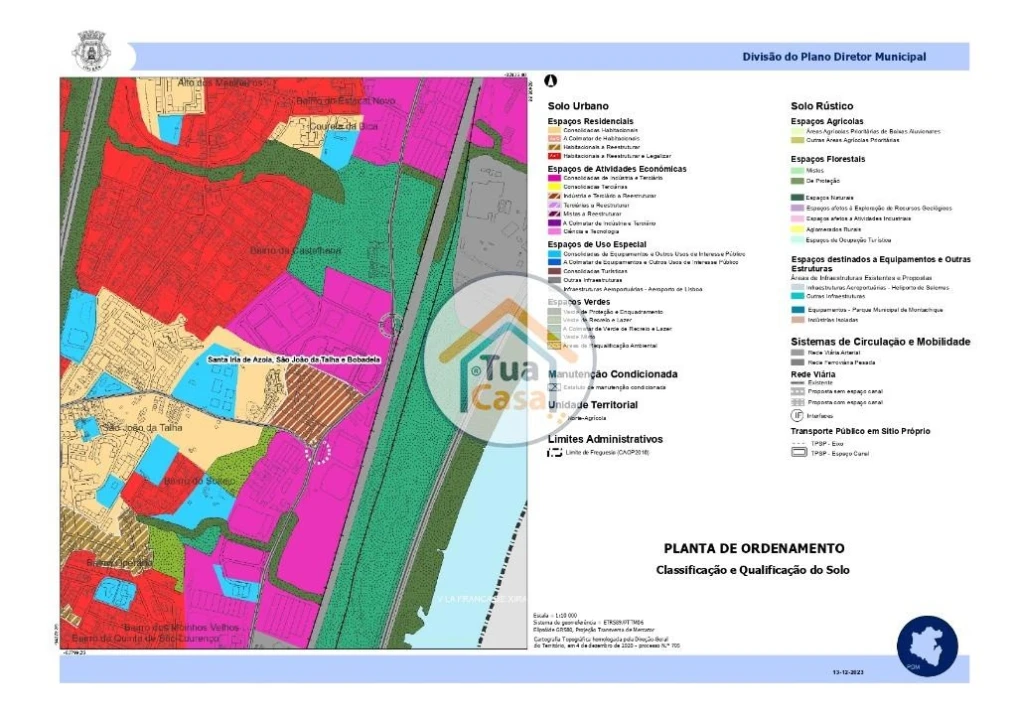Click the municipal coat of arms logo
Screen dimensions: 1017x720
pos(92,50)
